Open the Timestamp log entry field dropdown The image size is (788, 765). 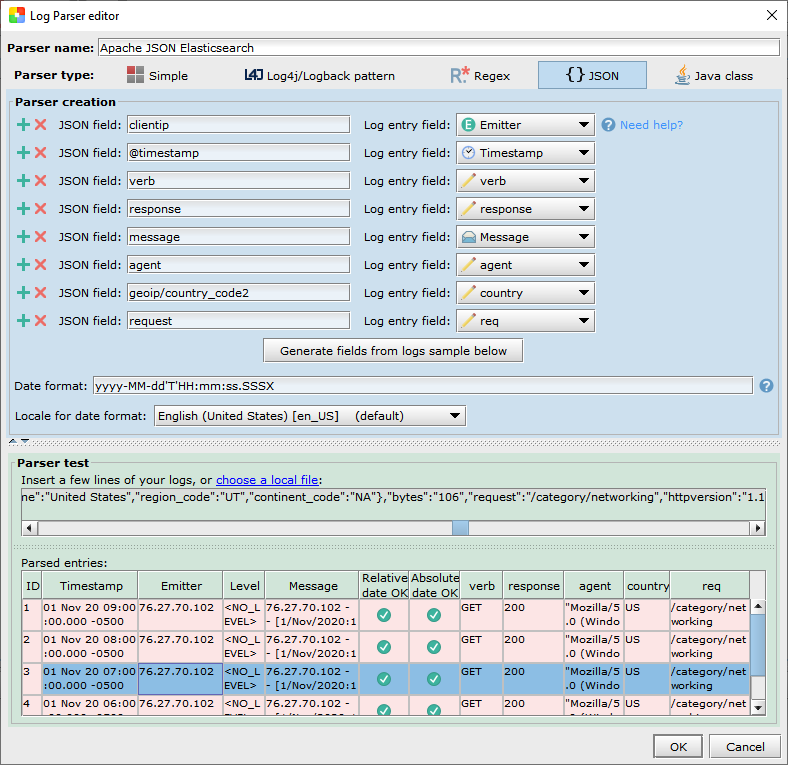[x=526, y=153]
